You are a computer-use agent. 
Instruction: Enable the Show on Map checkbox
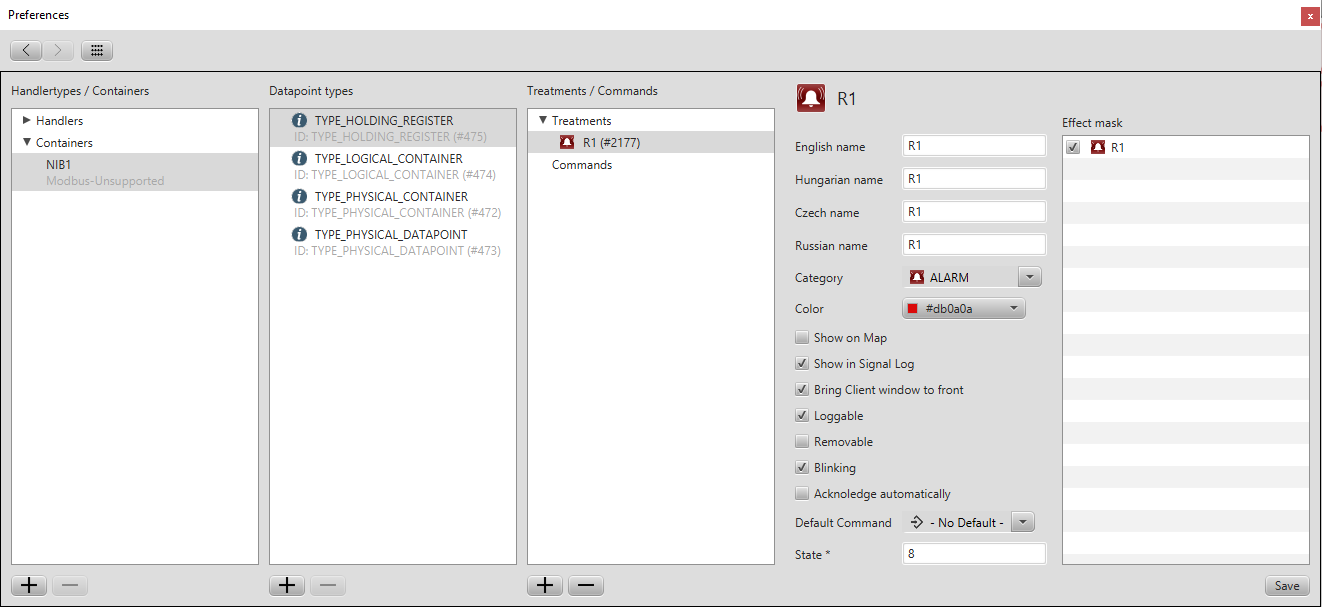point(802,338)
